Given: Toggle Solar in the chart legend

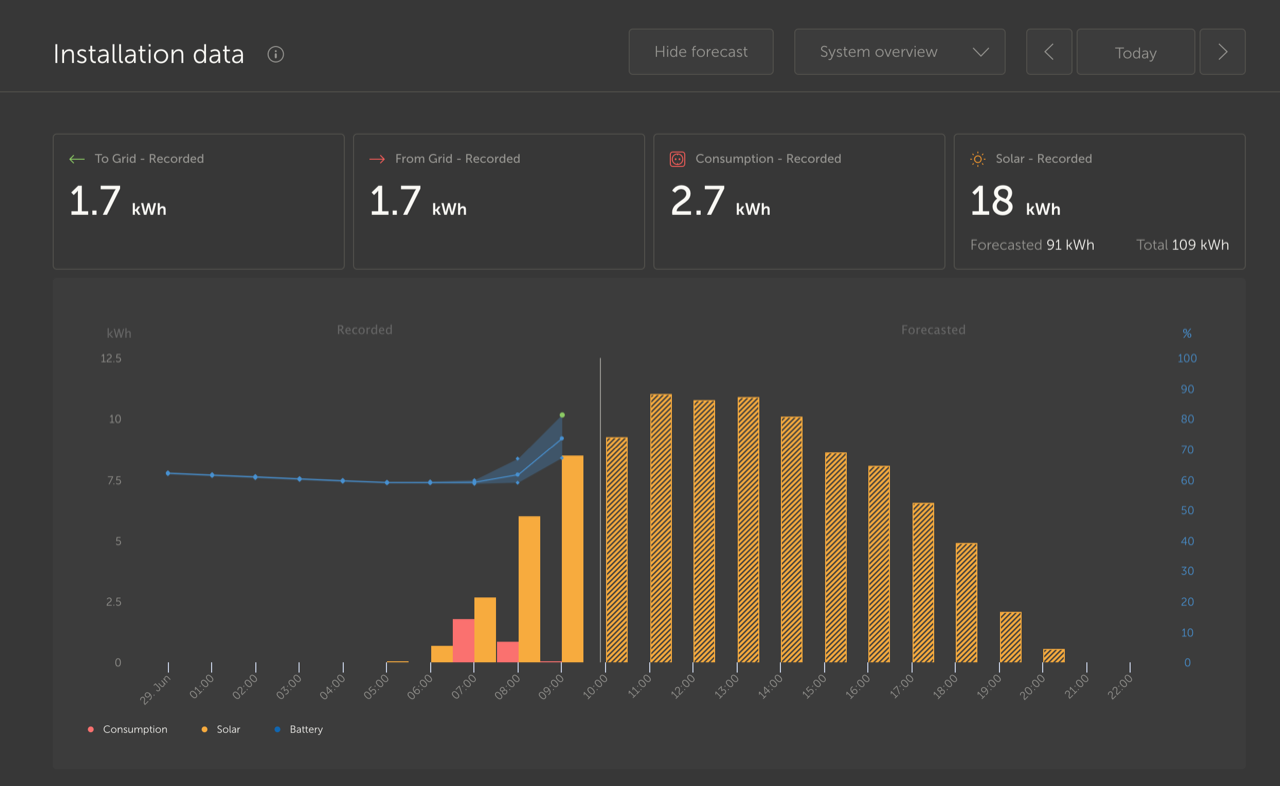Looking at the screenshot, I should (x=224, y=729).
